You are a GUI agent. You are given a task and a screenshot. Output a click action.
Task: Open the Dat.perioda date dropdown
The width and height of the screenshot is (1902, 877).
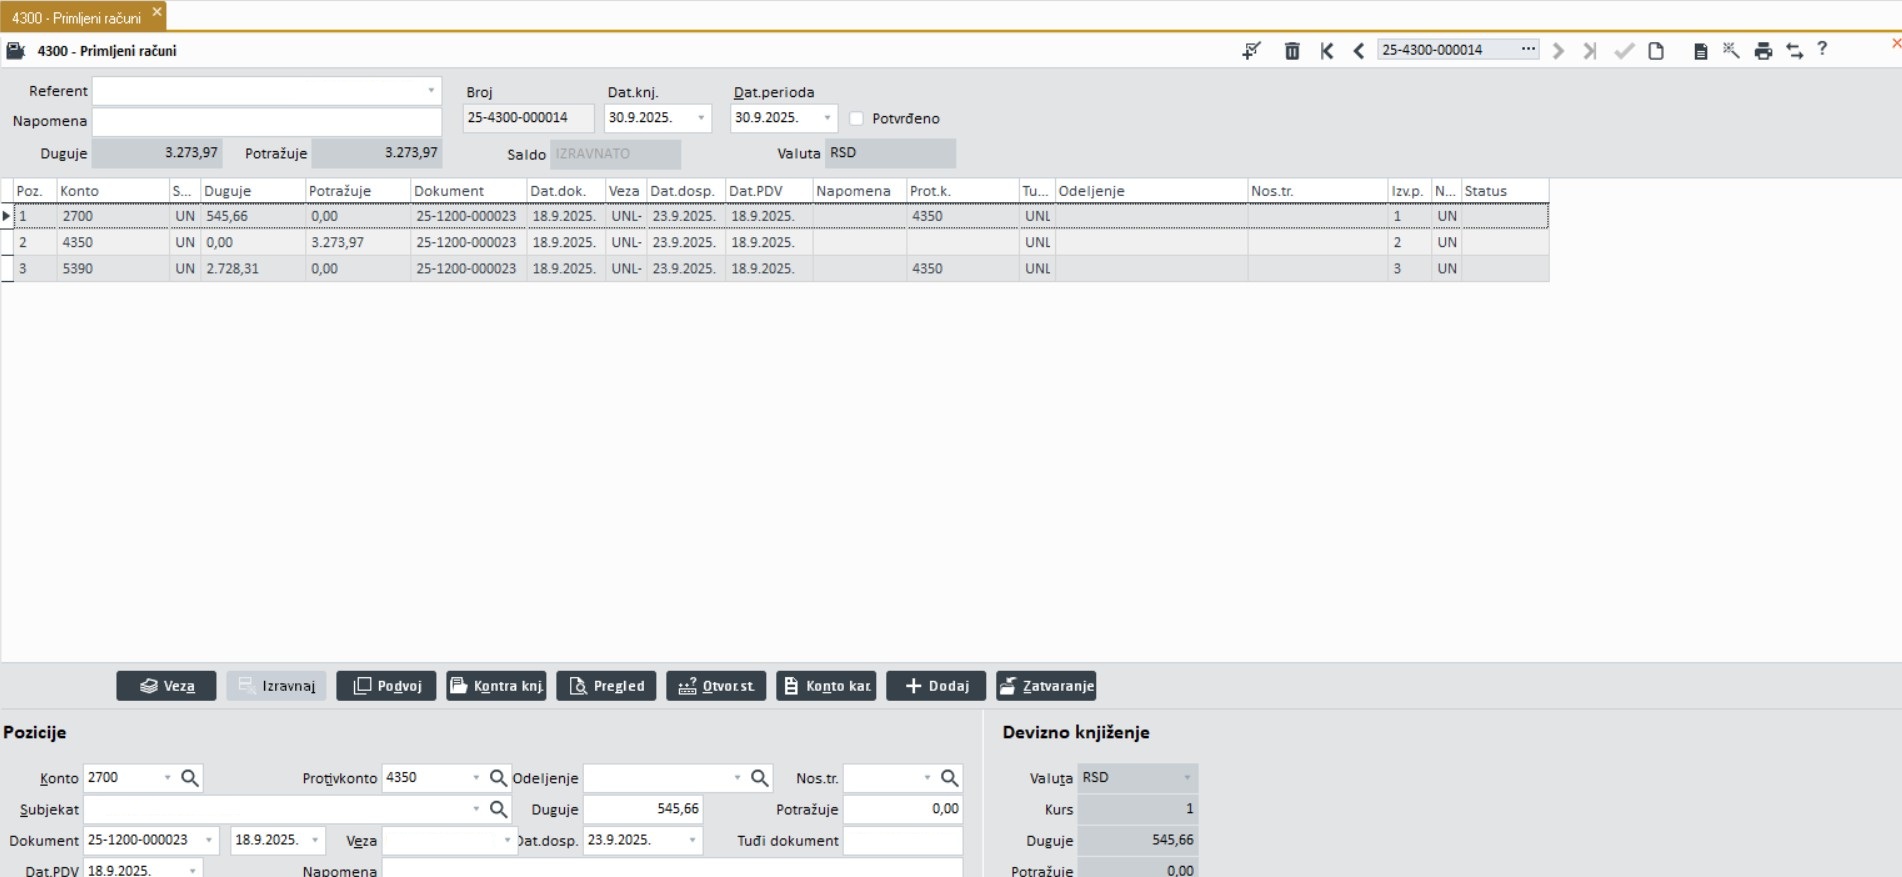pos(827,118)
